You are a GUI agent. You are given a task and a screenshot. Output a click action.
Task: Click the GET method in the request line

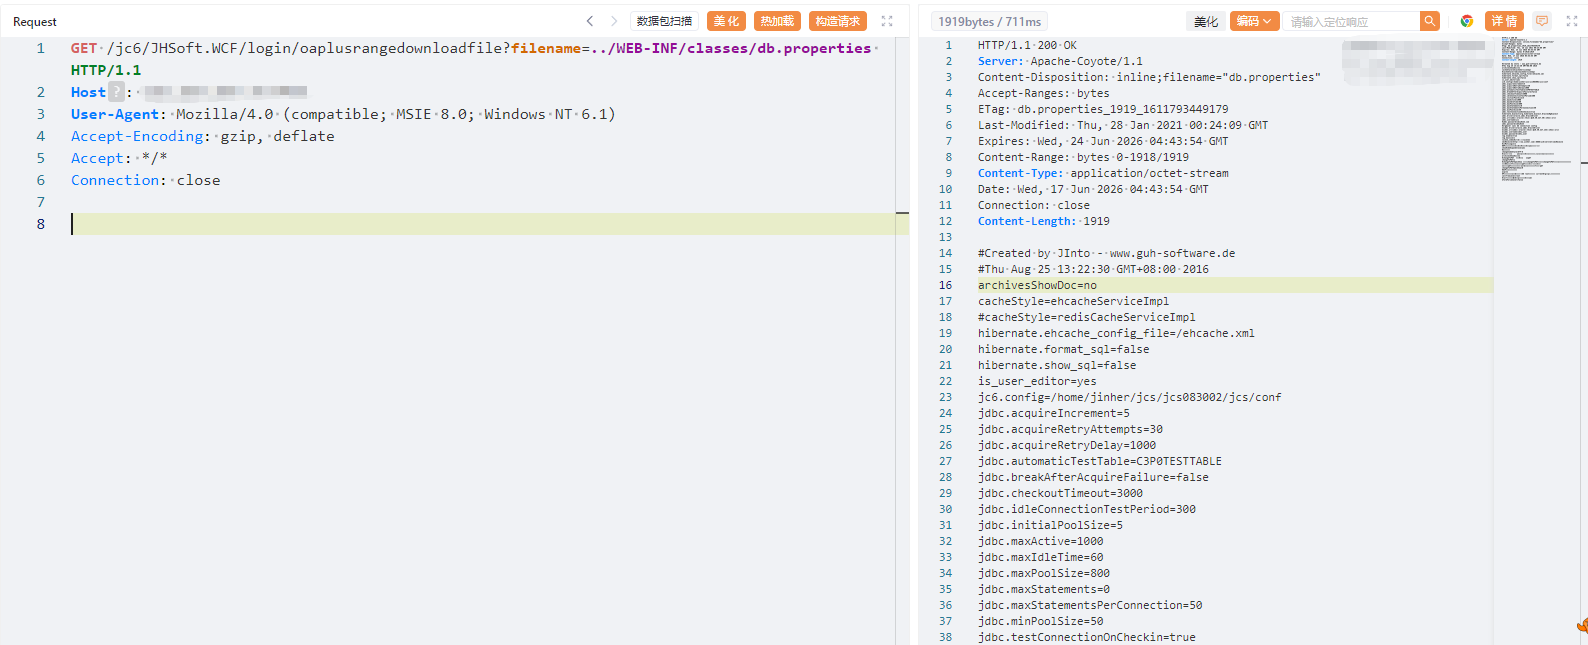coord(84,48)
